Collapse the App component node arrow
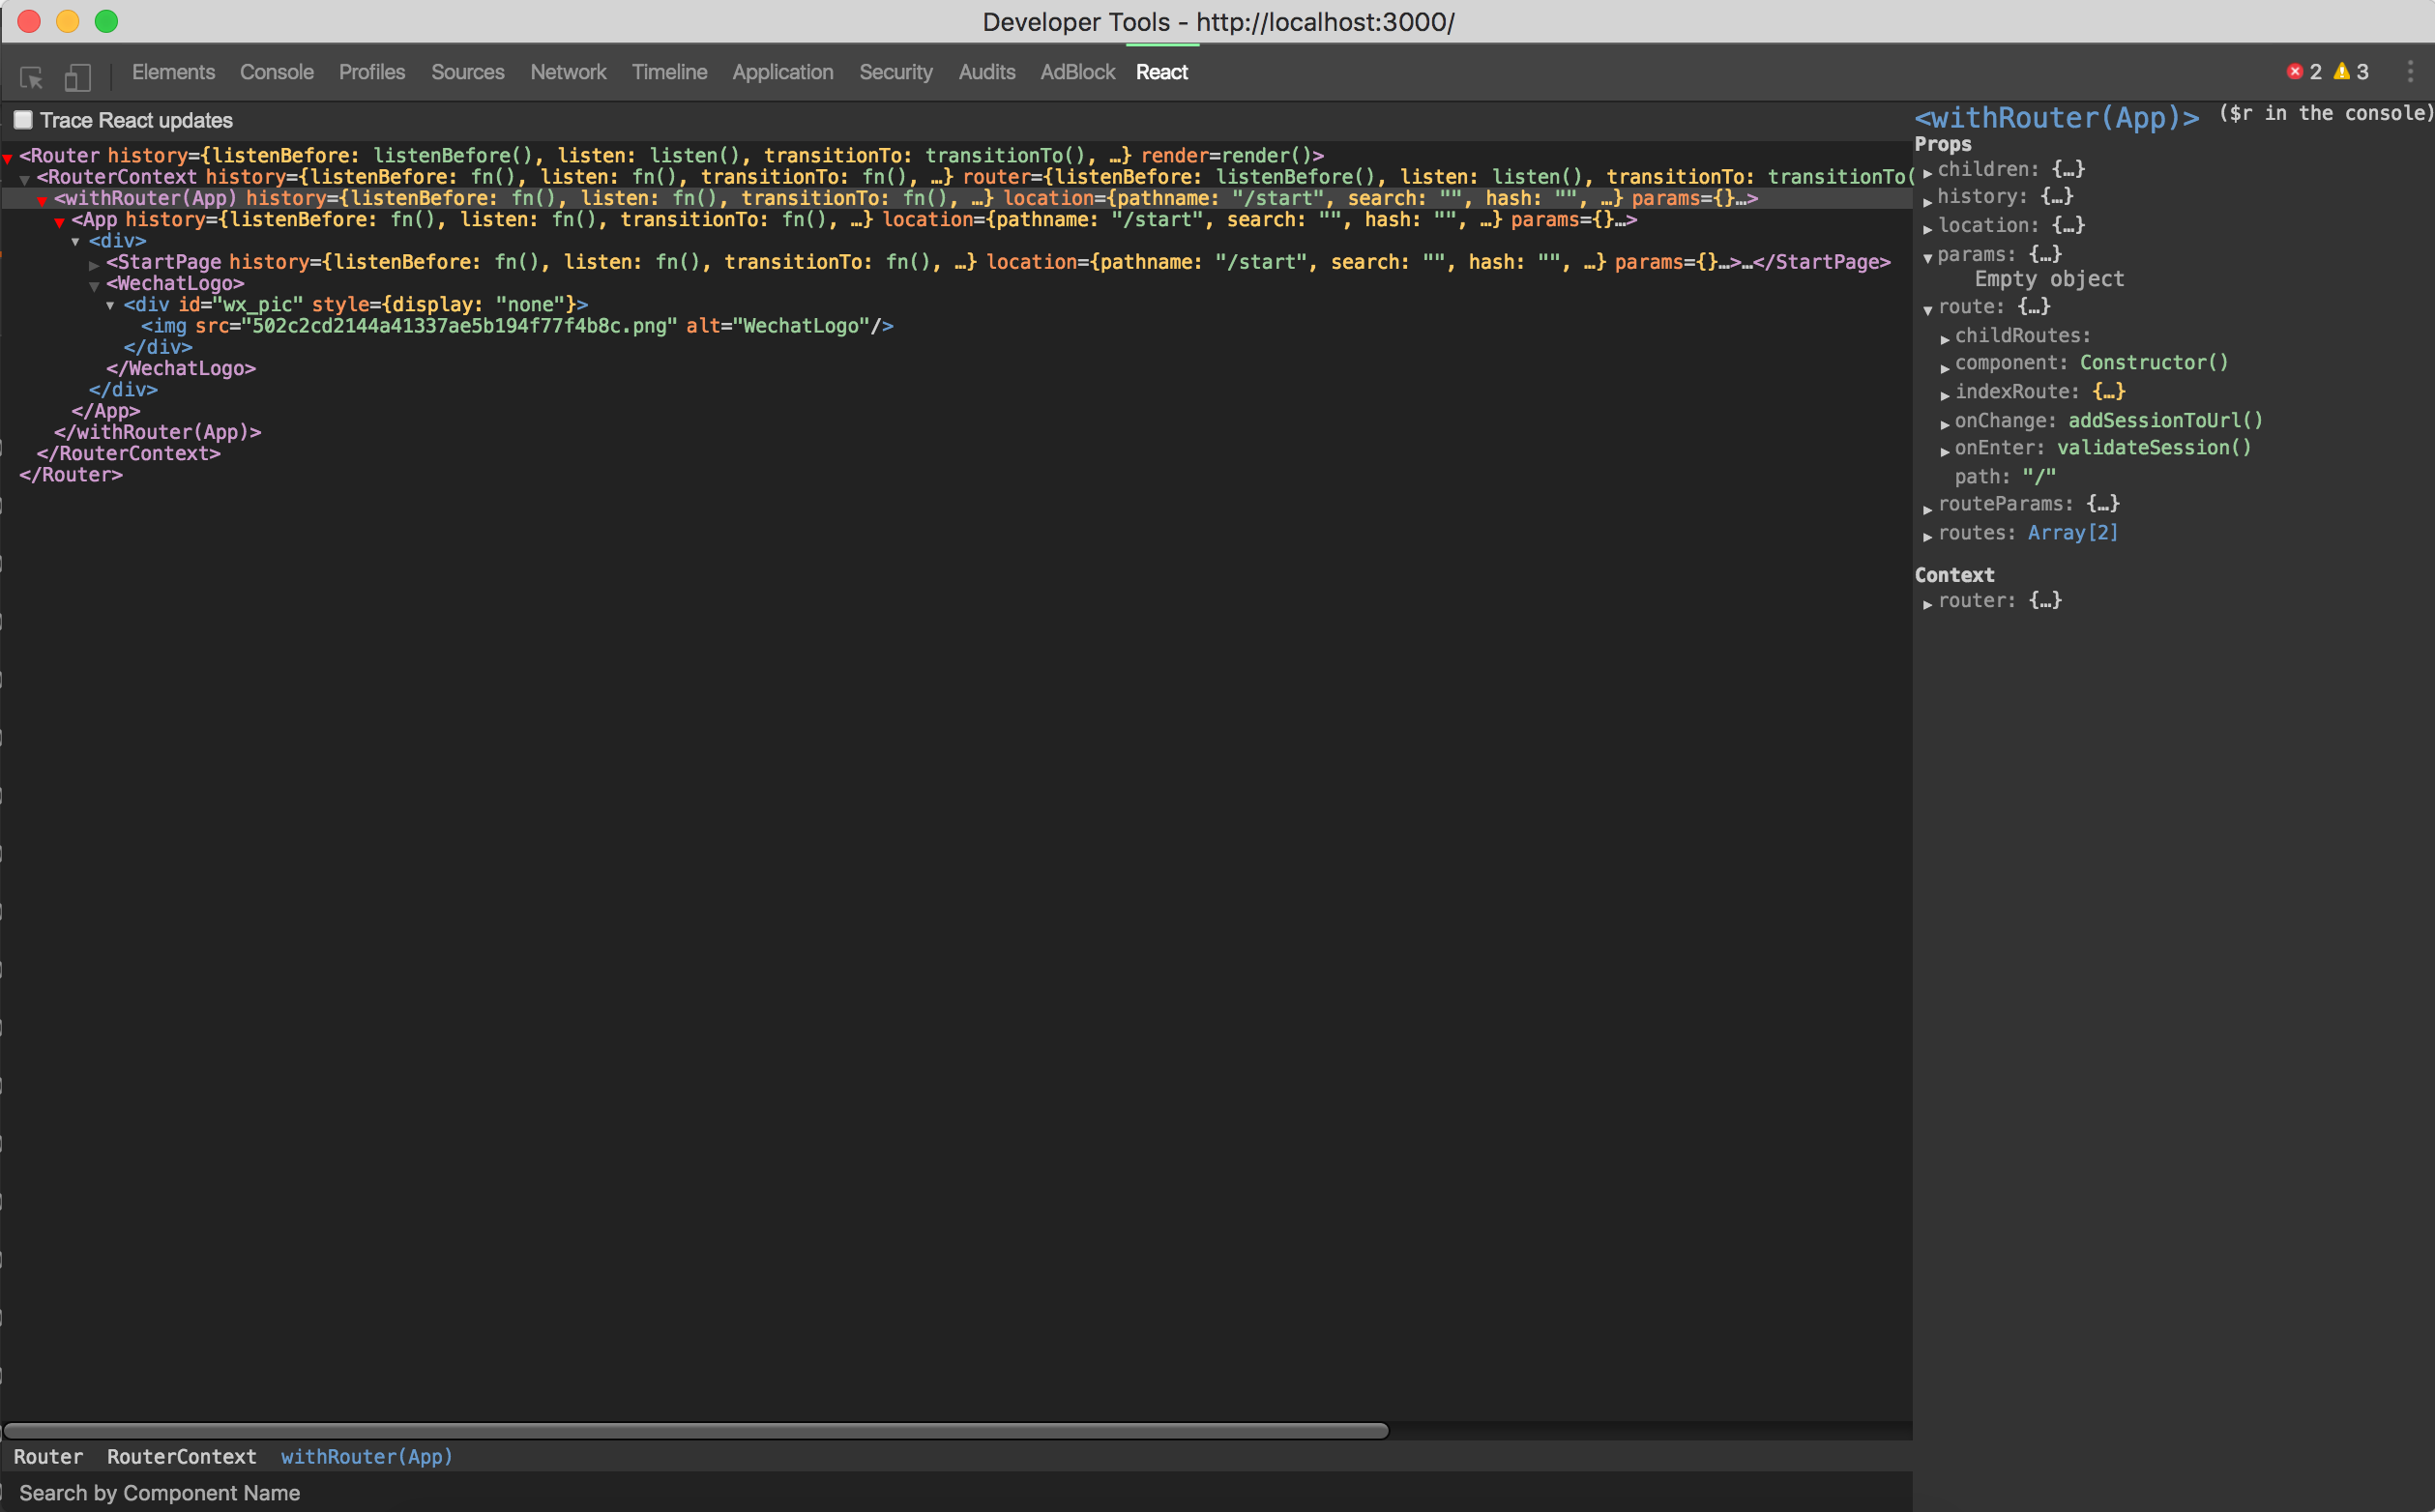The image size is (2435, 1512). coord(60,222)
